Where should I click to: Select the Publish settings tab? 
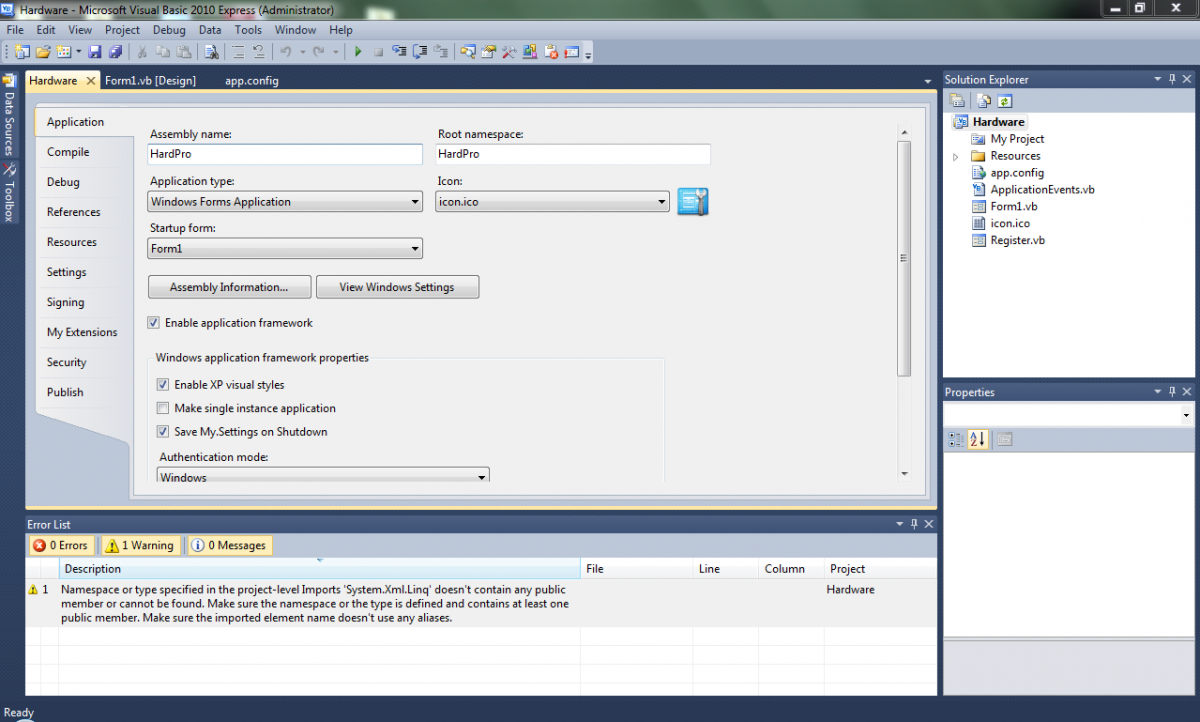tap(65, 392)
